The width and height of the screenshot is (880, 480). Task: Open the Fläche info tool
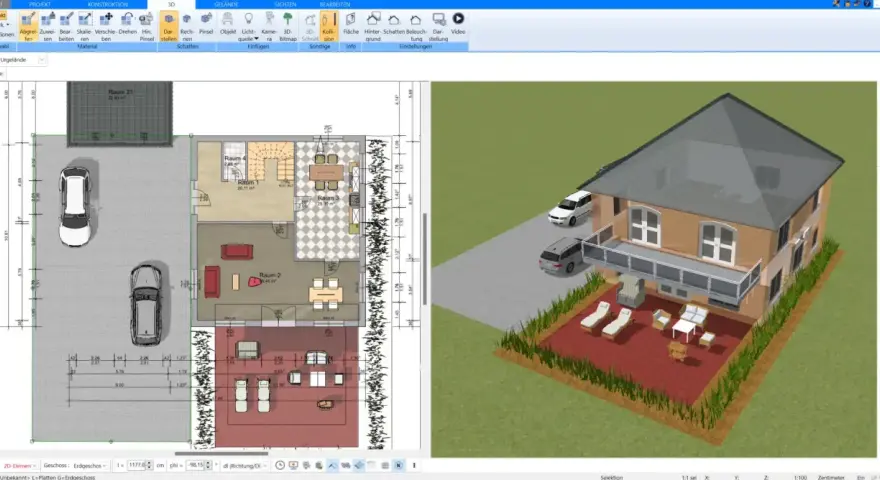click(x=351, y=24)
